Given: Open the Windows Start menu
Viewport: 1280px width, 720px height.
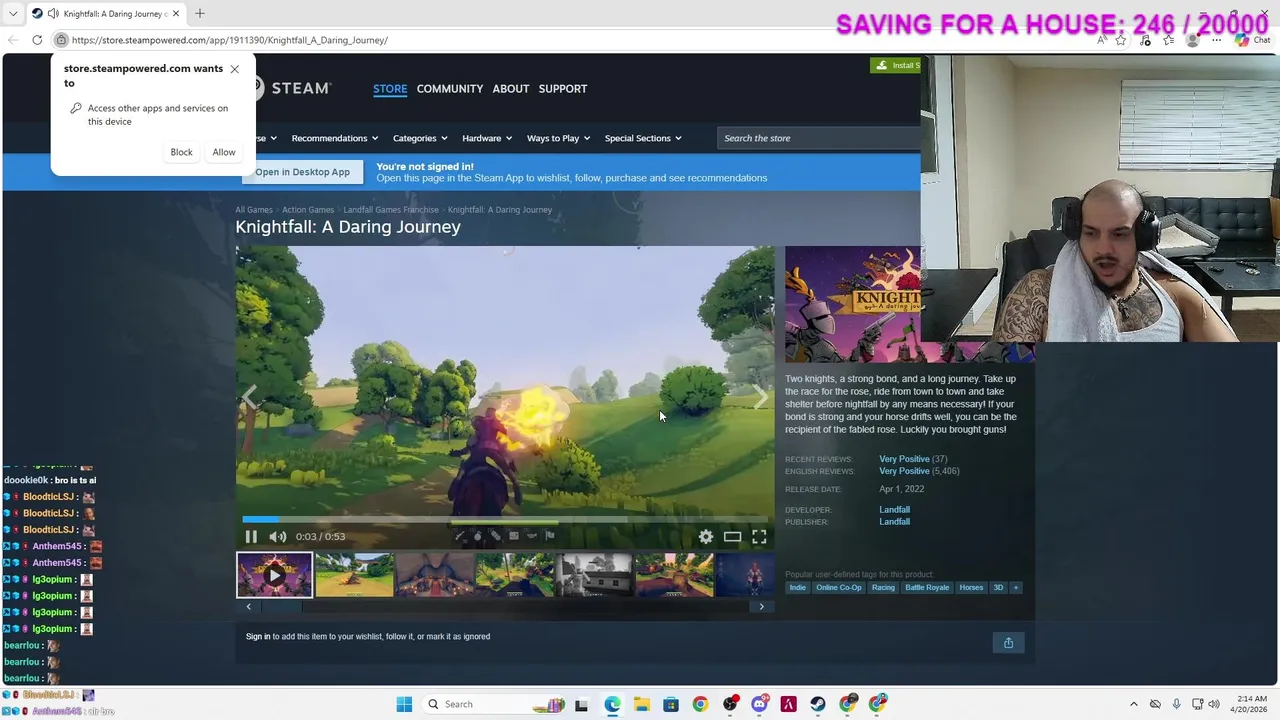Looking at the screenshot, I should point(404,704).
